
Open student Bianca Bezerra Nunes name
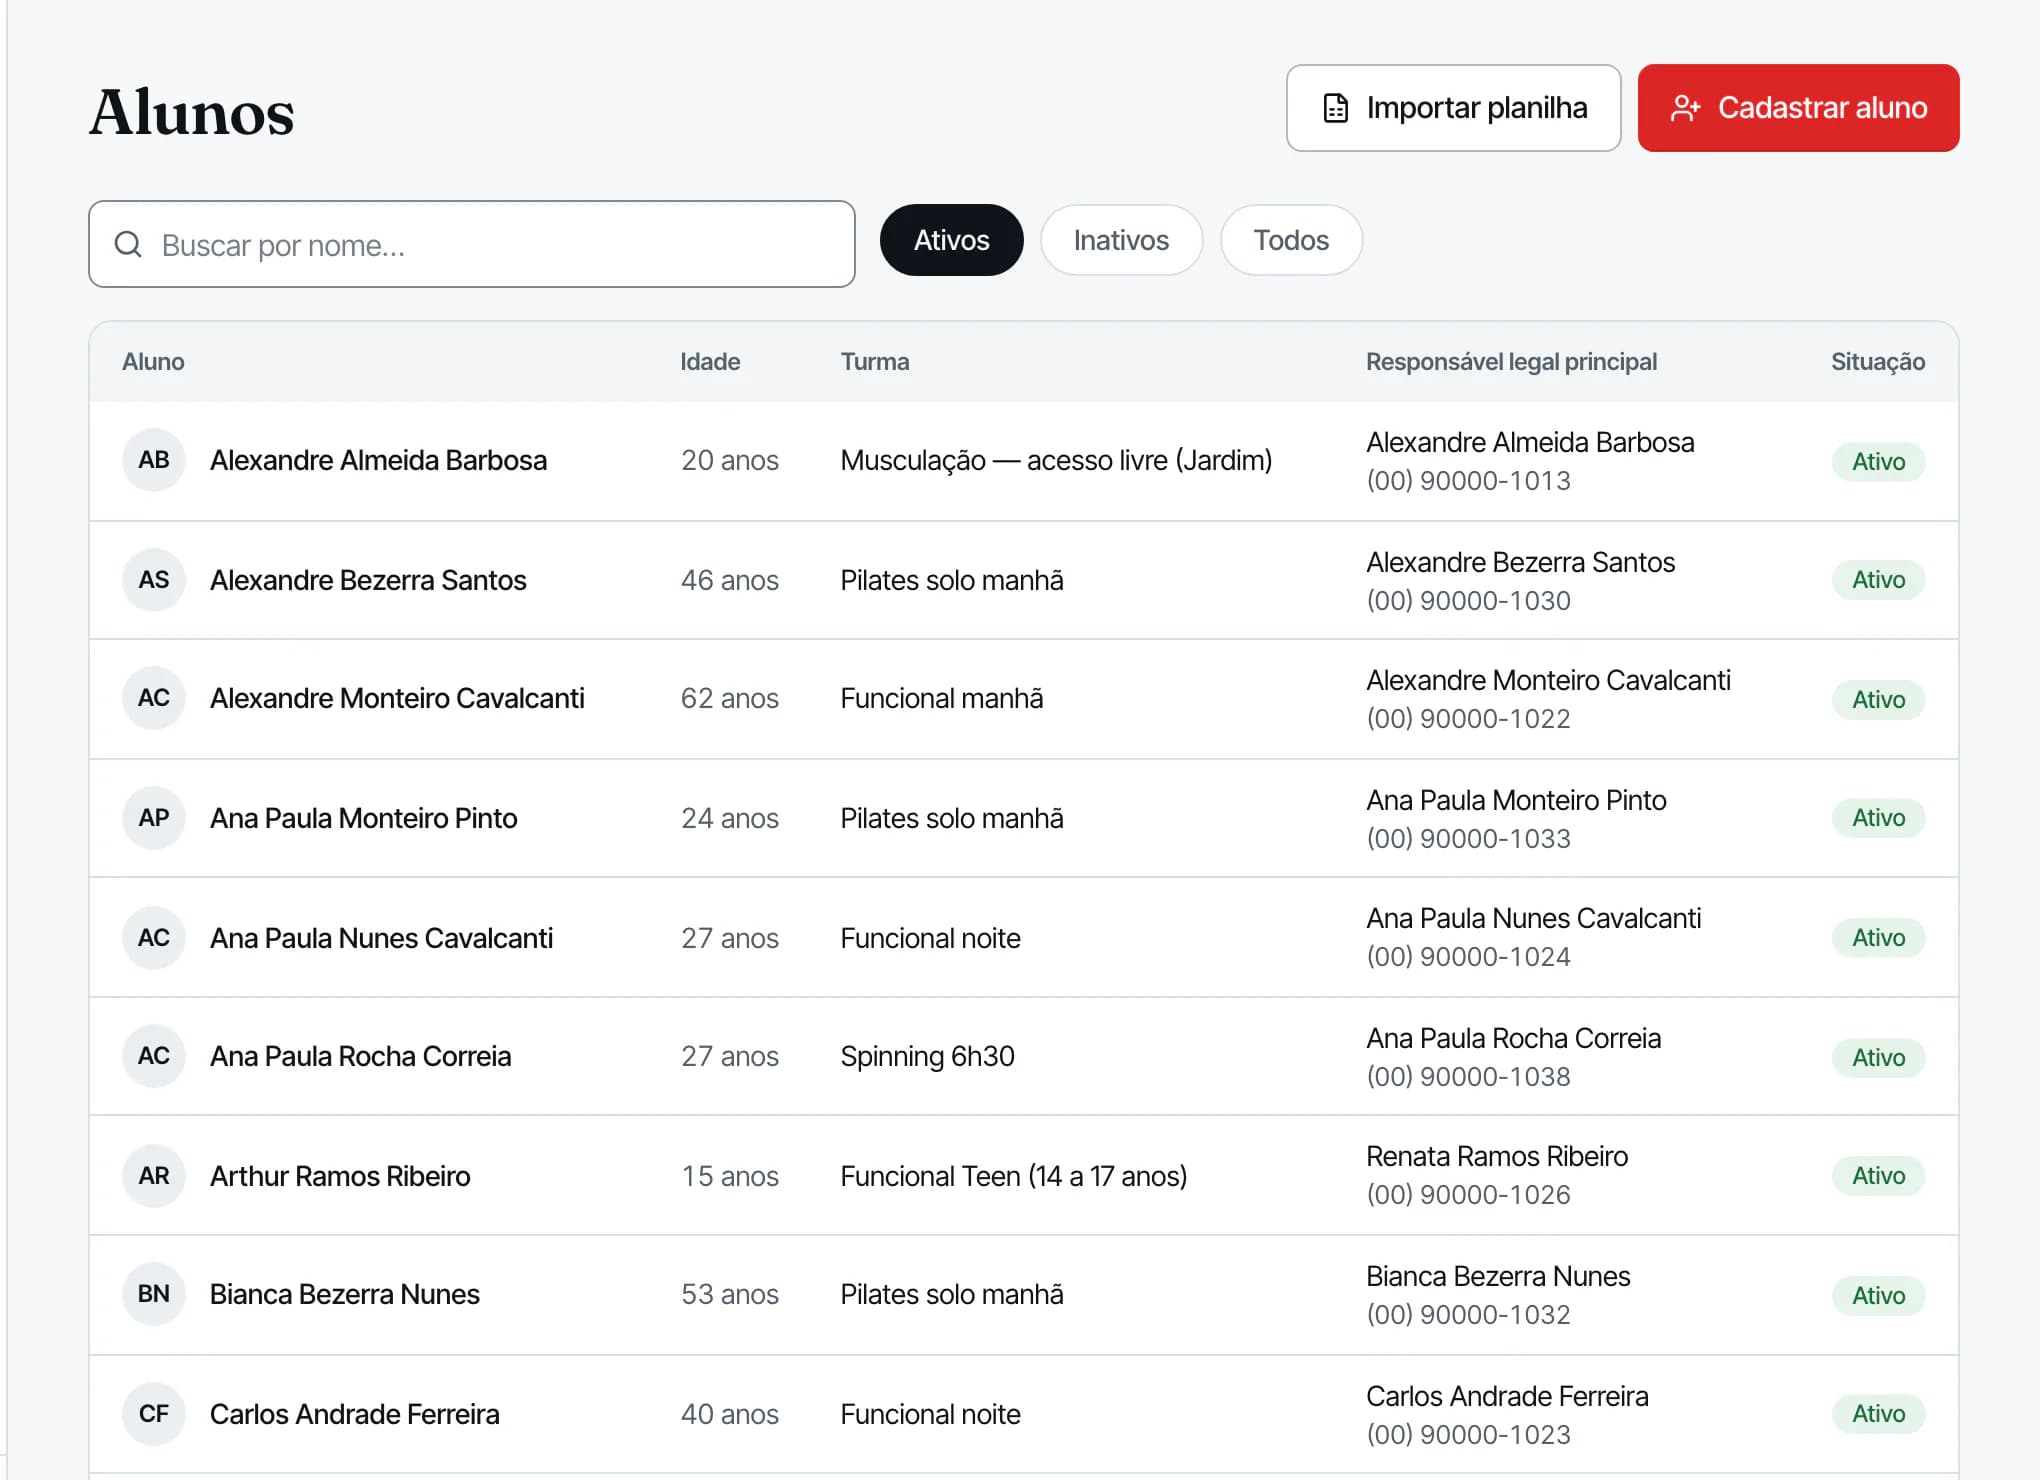click(345, 1294)
